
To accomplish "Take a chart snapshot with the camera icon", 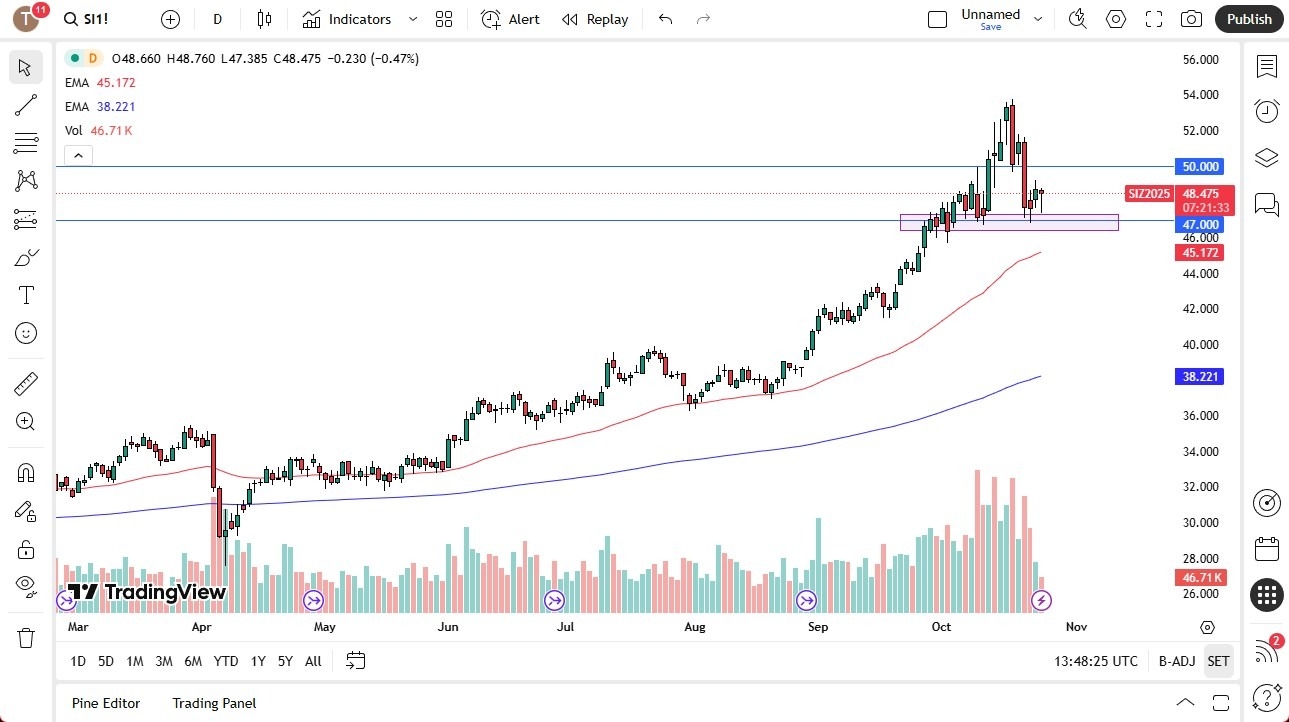I will tap(1192, 19).
